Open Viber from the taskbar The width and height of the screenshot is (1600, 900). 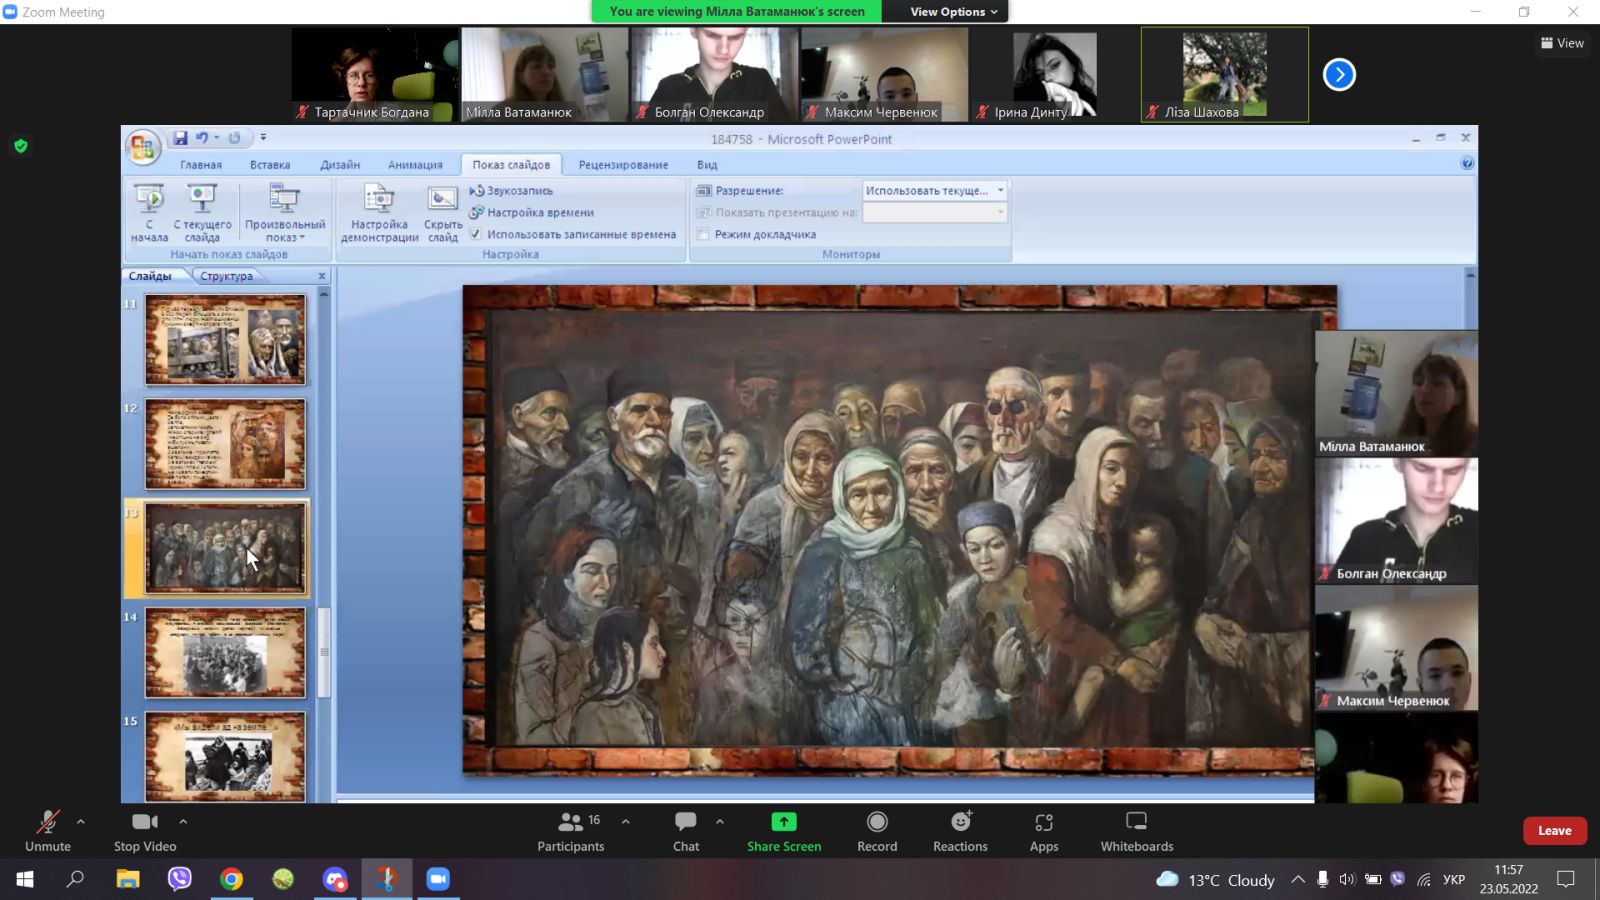pos(179,879)
